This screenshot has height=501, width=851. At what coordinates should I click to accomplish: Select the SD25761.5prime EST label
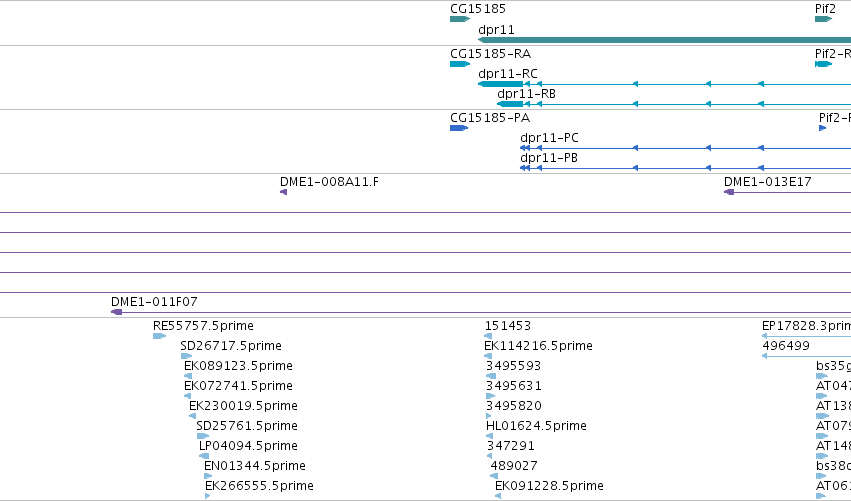247,426
